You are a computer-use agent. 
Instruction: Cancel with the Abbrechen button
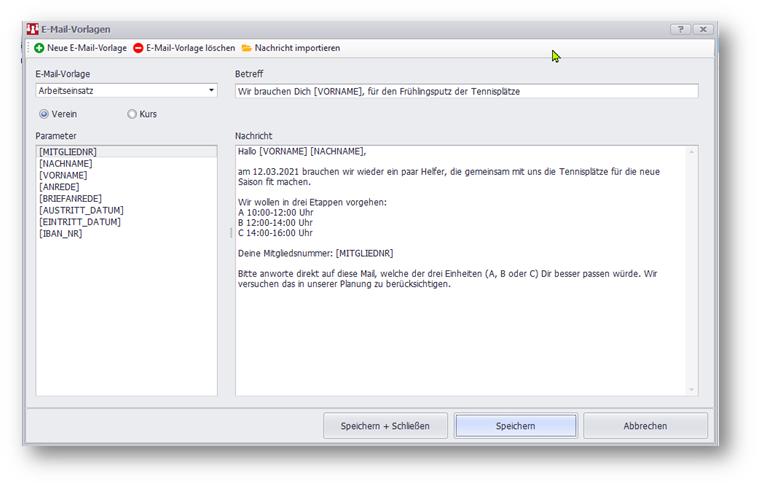point(645,426)
